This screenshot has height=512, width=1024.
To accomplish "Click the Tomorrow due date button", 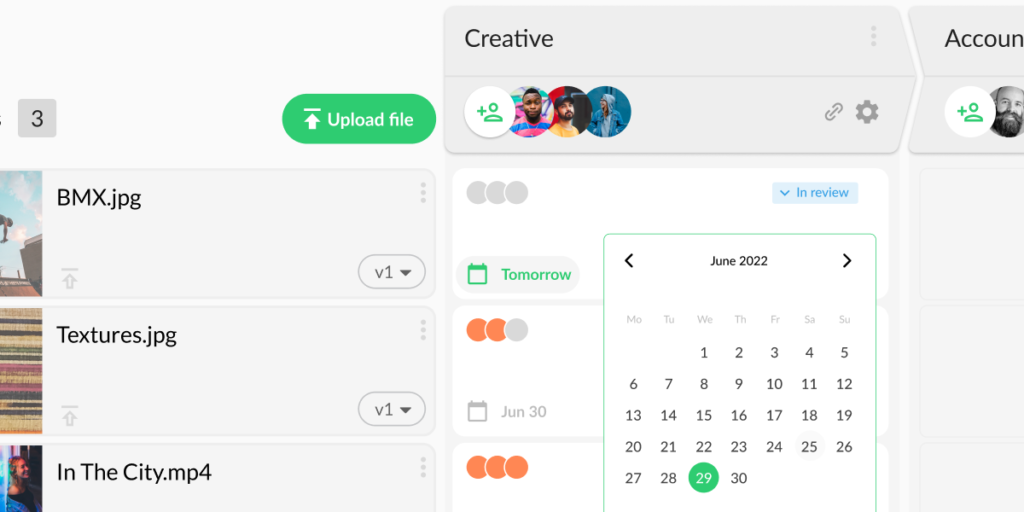I will point(519,274).
